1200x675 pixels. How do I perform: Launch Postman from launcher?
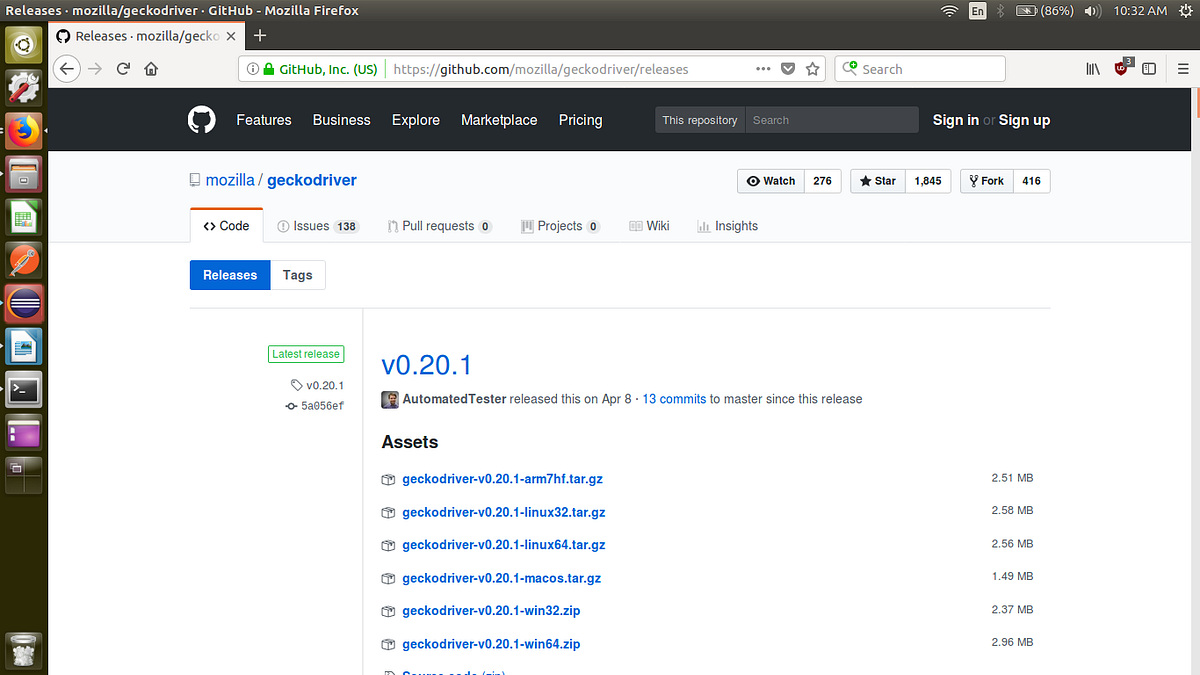(24, 260)
